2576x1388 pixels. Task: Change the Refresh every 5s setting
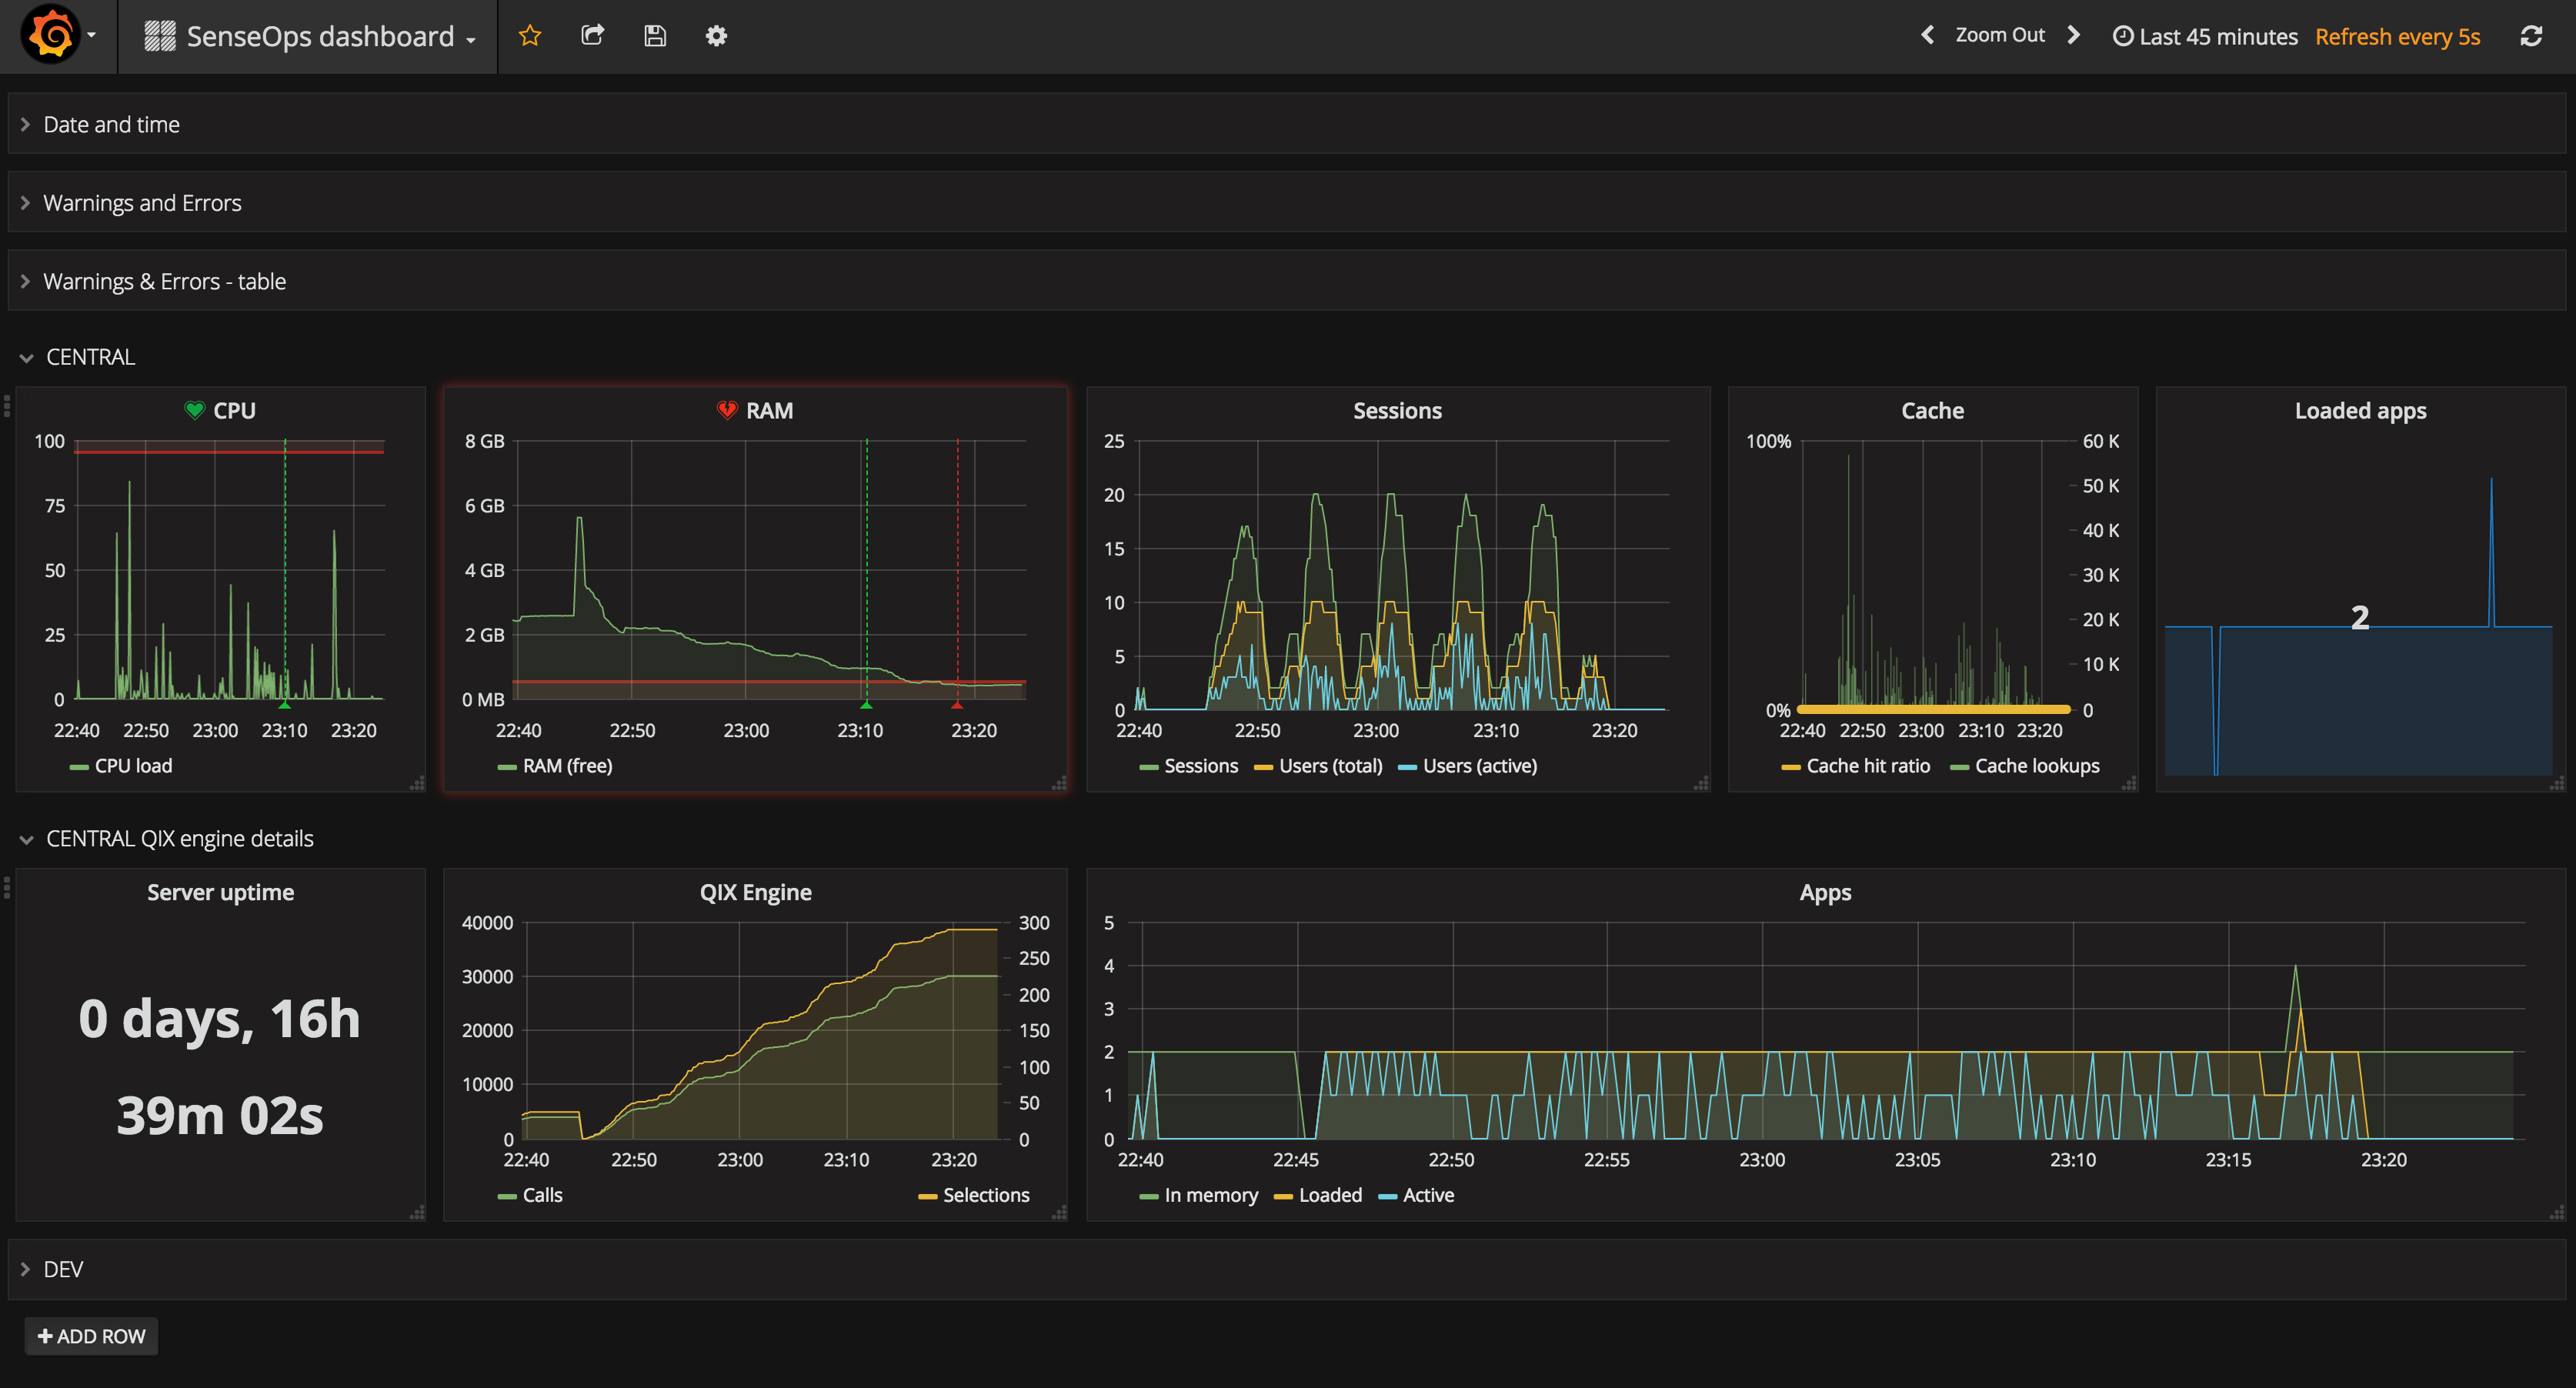point(2398,36)
